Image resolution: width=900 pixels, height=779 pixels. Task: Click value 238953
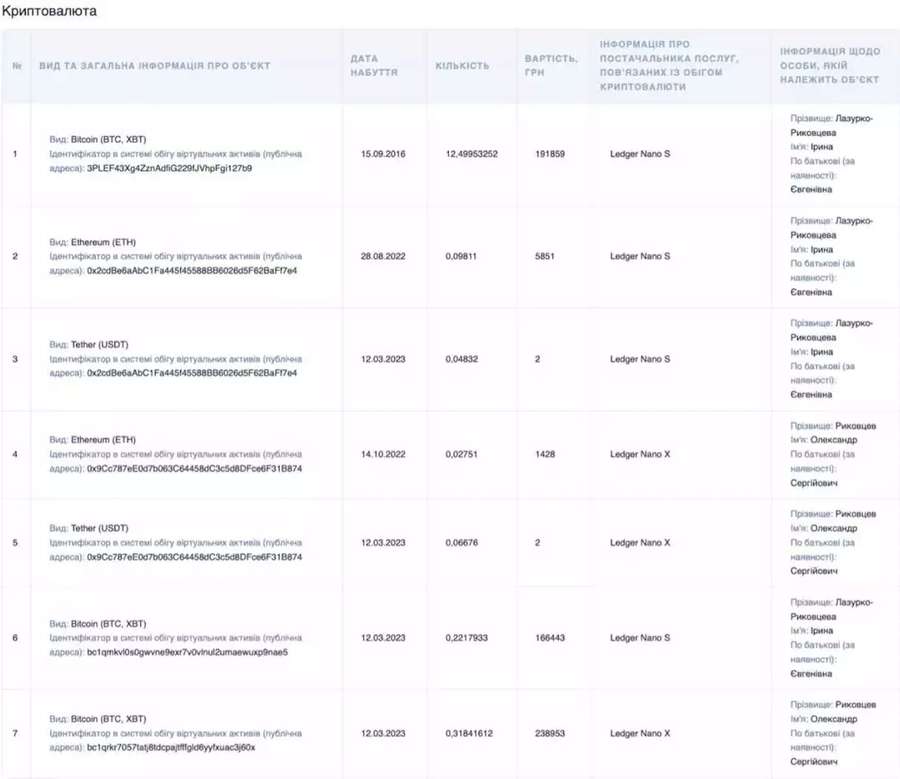[x=549, y=733]
